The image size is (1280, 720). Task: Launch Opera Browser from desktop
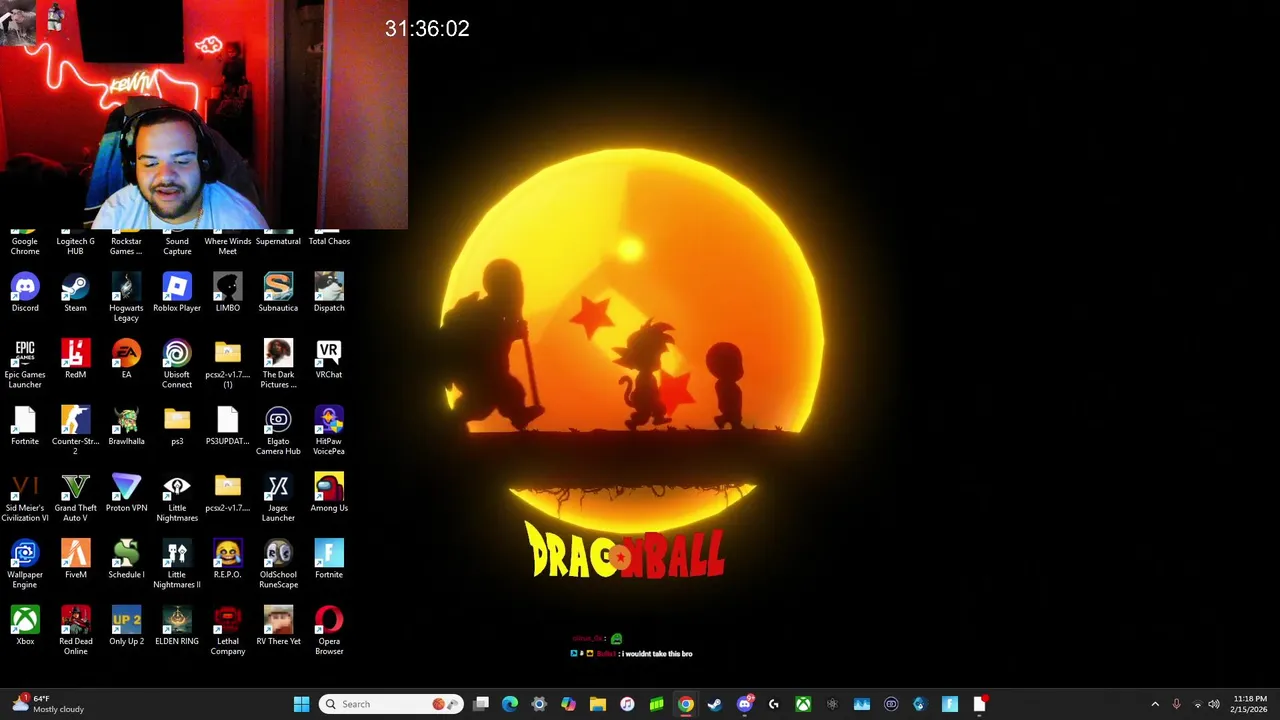pos(329,631)
